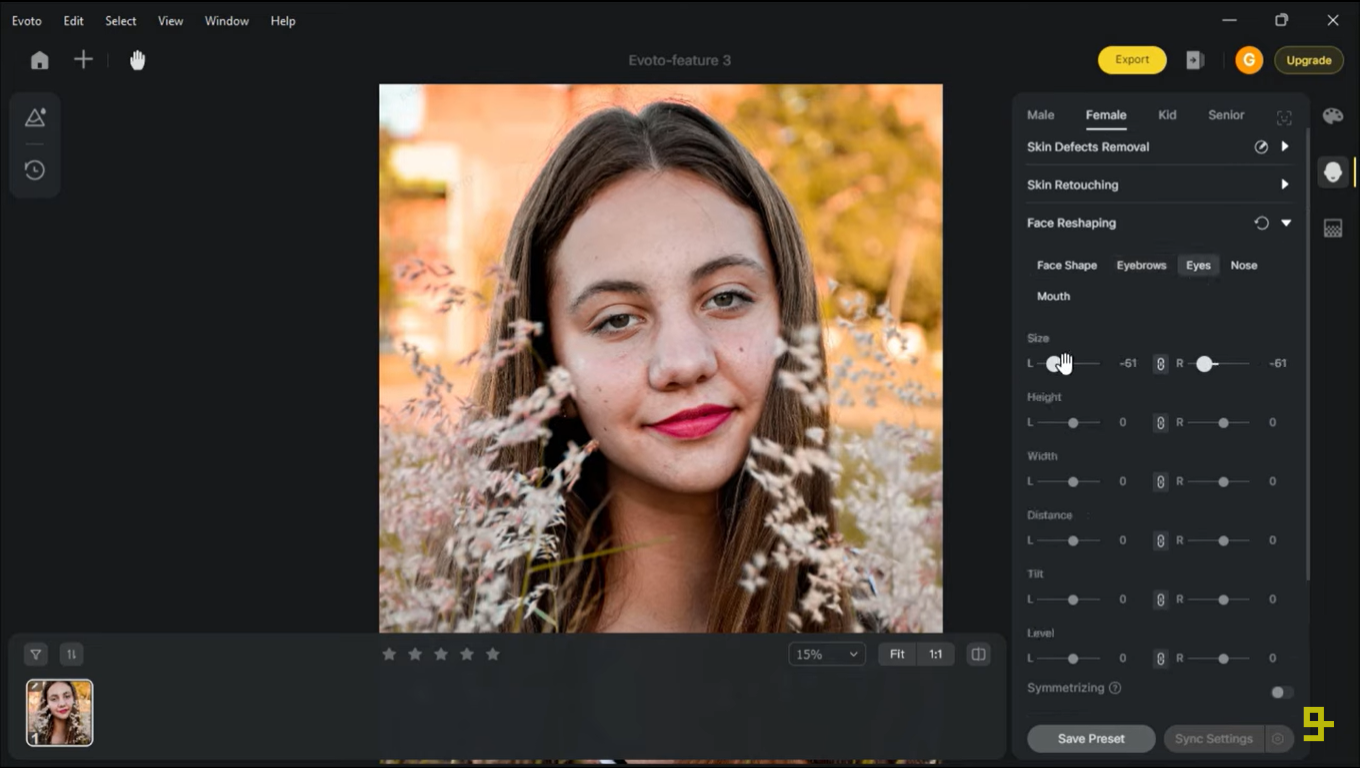This screenshot has height=768, width=1360.
Task: Open edit history with the clock icon
Action: coord(34,170)
